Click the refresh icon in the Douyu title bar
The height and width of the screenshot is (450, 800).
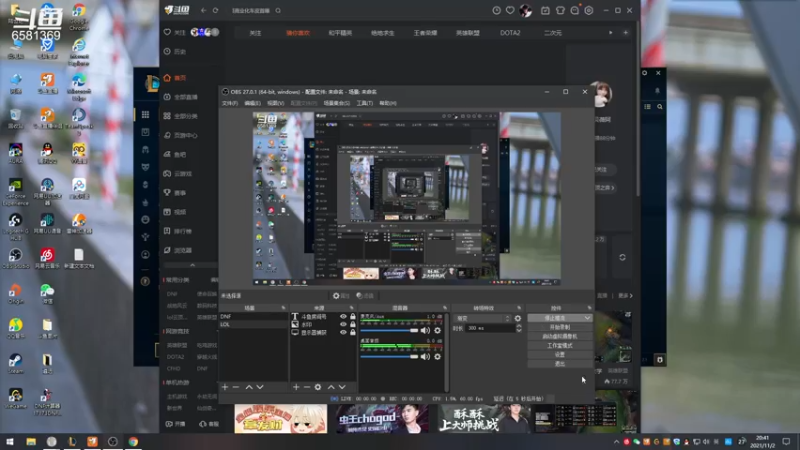pos(215,11)
